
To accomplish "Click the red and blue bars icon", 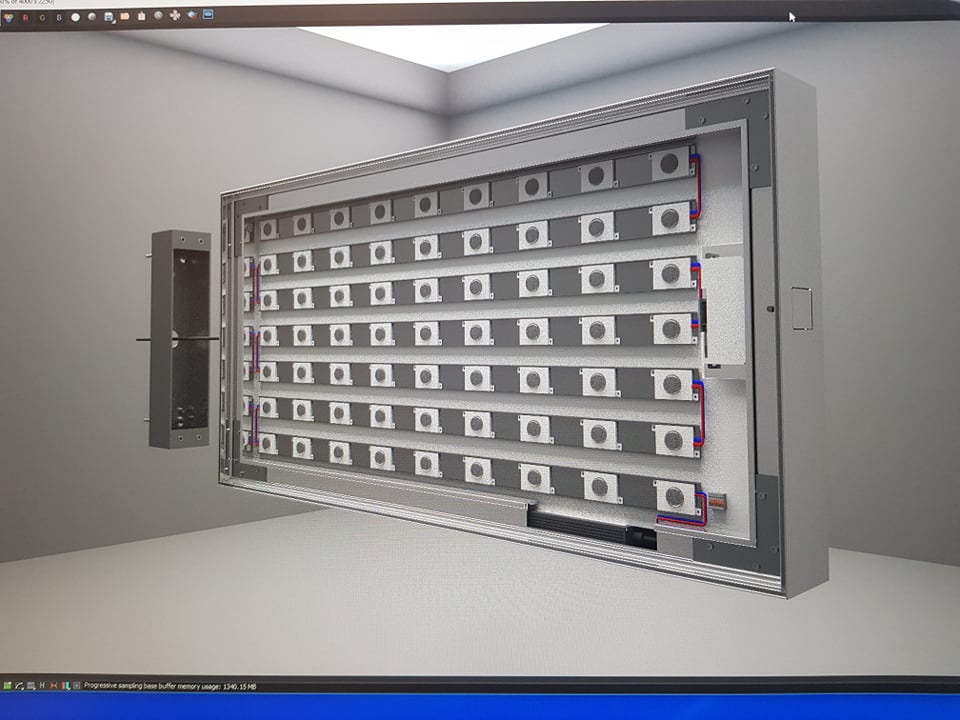I will 66,686.
